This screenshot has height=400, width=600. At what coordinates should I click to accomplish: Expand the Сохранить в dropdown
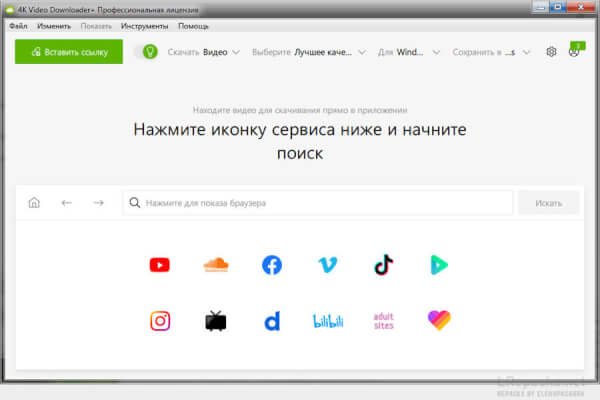491,52
